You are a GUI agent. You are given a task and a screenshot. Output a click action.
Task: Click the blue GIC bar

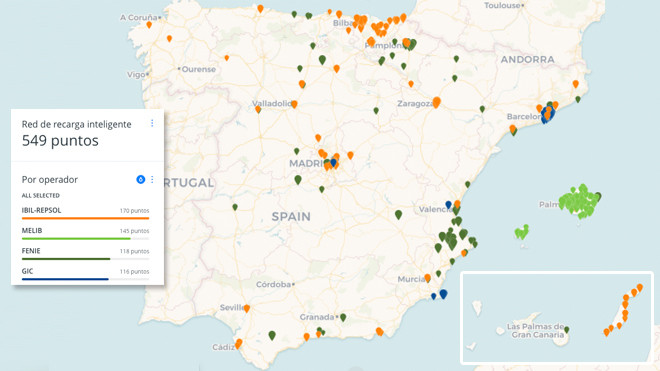[65, 279]
